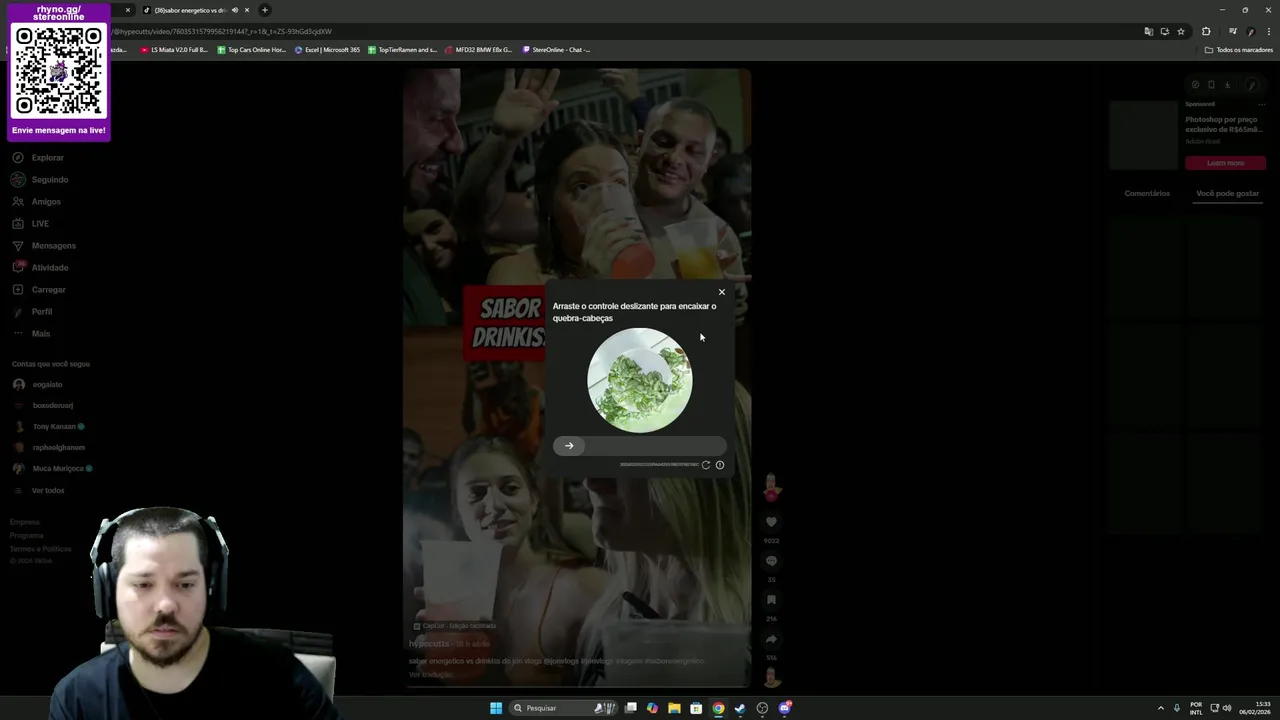Click Ver tradução under the caption
This screenshot has width=1280, height=720.
[x=431, y=675]
